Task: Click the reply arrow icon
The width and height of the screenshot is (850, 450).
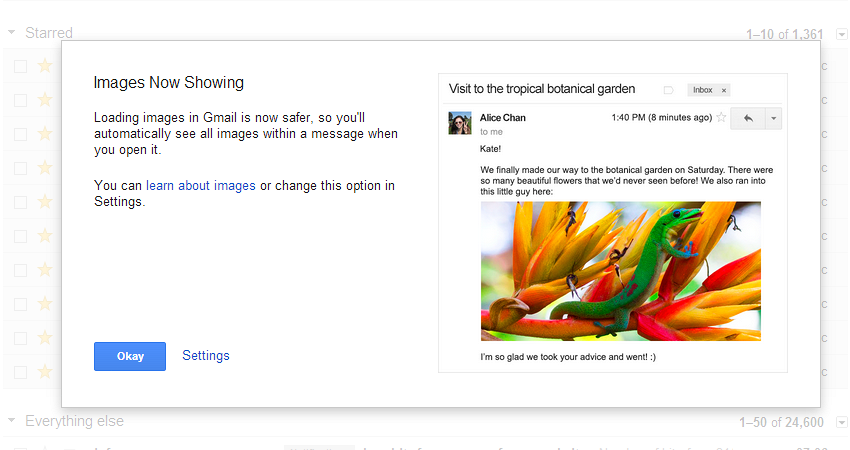Action: (748, 118)
